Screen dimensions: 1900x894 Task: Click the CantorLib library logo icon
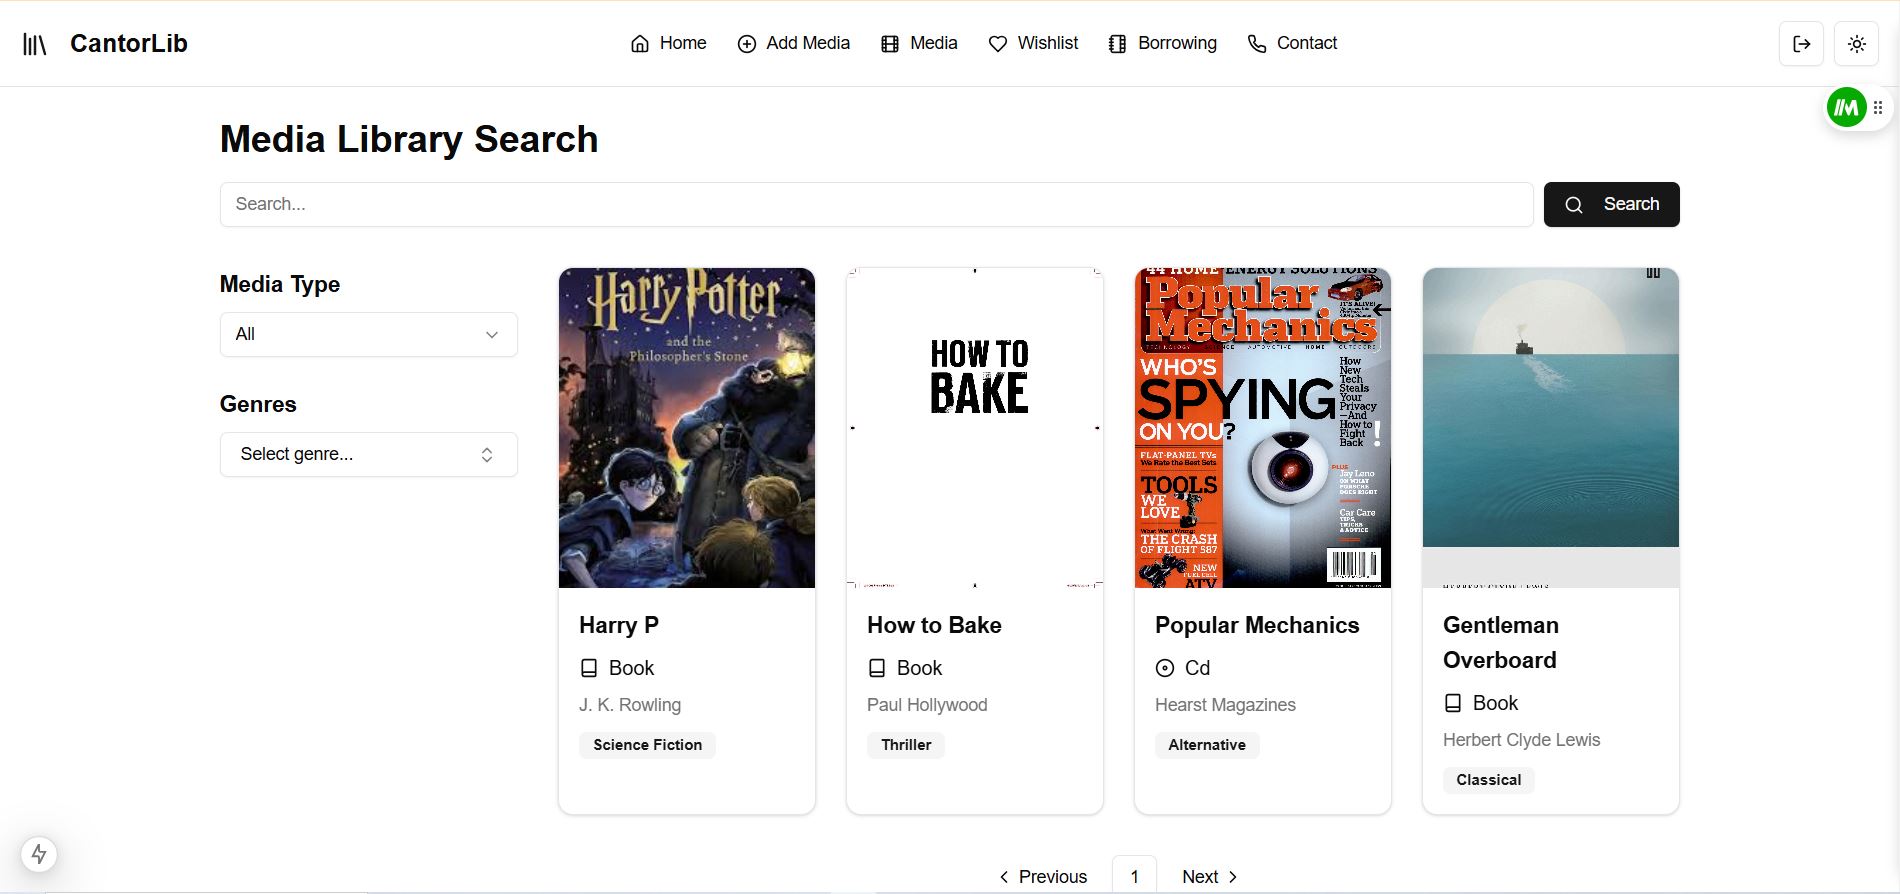(35, 44)
